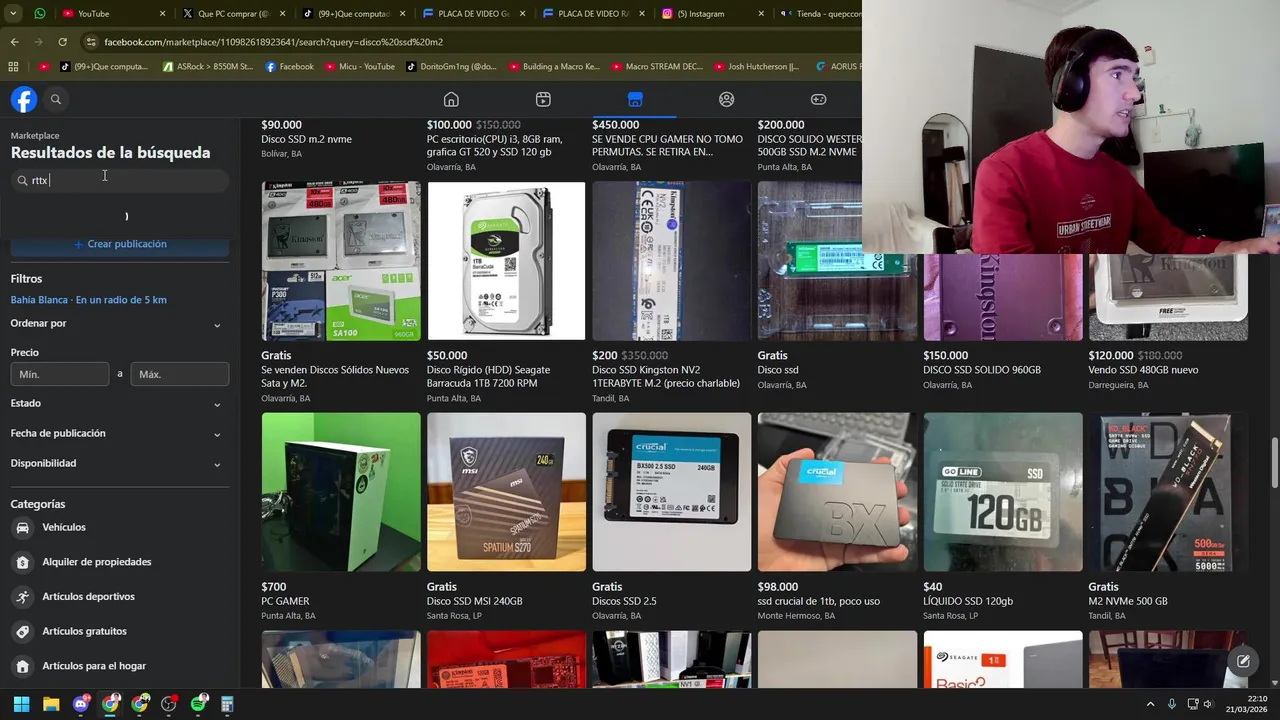Click the Facebook logo icon

pyautogui.click(x=24, y=99)
